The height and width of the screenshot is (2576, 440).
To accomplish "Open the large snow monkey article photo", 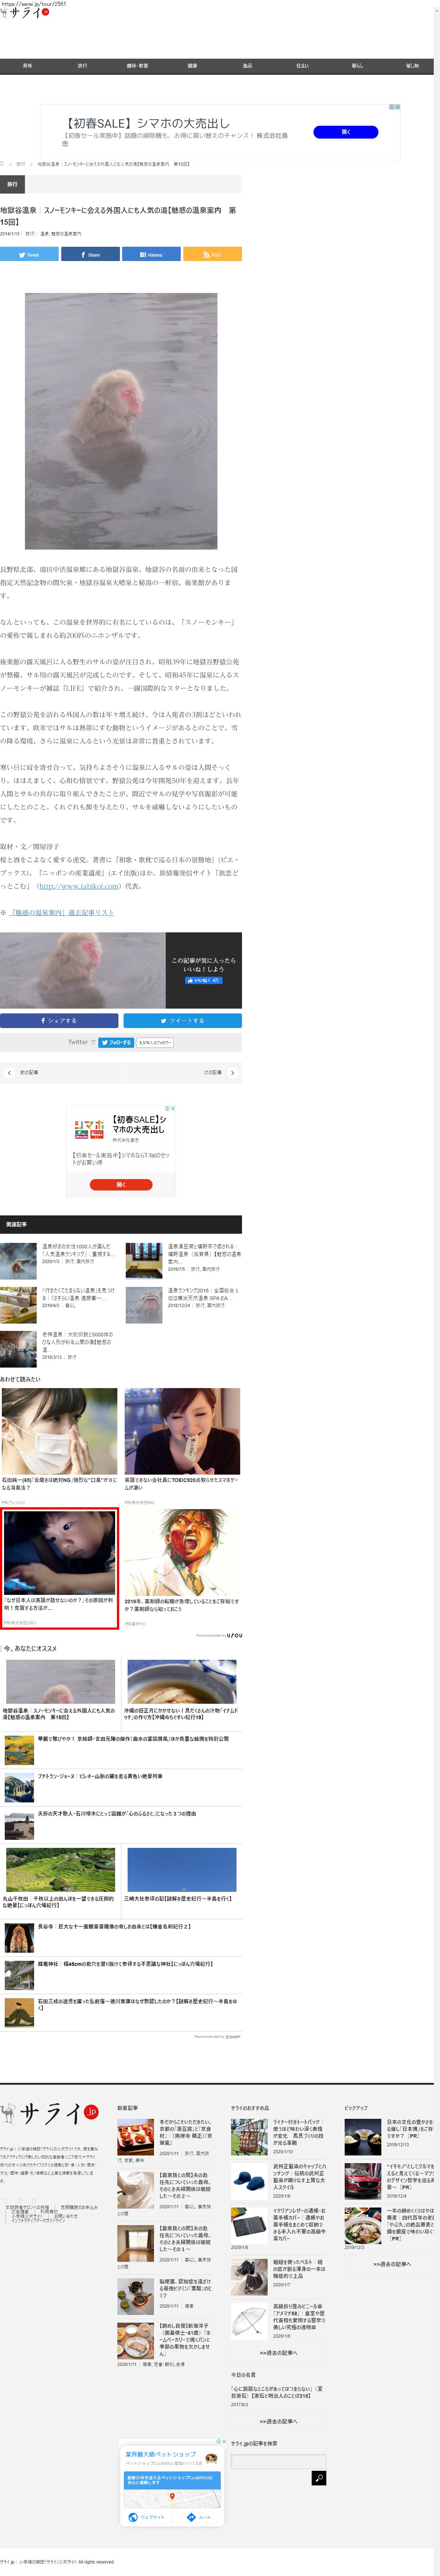I will 121,420.
